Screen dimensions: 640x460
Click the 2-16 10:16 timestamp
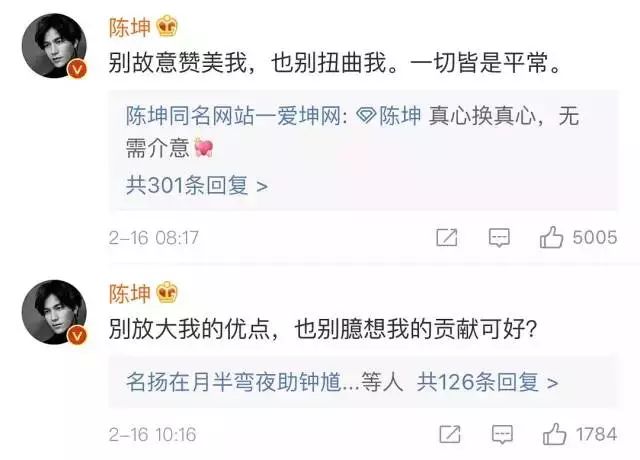[x=152, y=434]
